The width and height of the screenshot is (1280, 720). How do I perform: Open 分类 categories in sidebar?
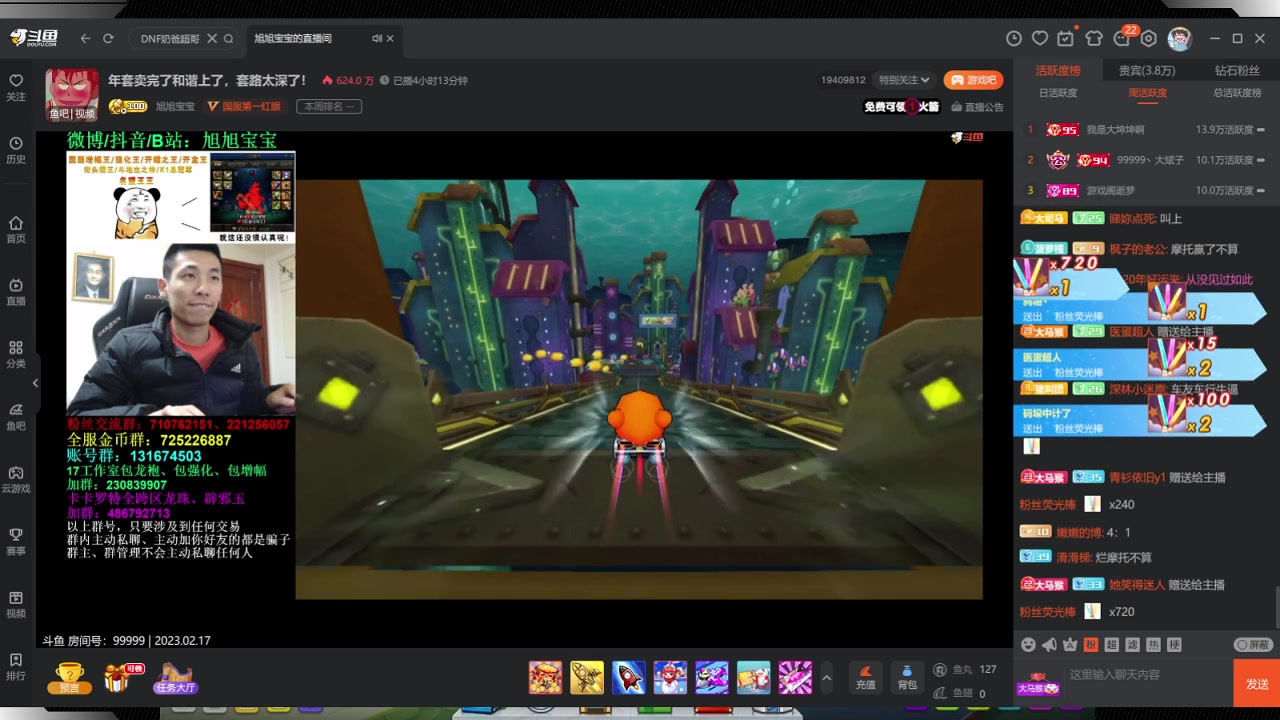point(16,354)
